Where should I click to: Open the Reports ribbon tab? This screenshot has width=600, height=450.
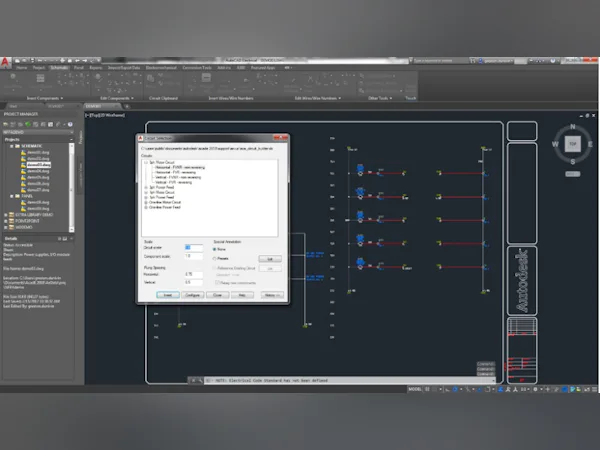pyautogui.click(x=96, y=68)
